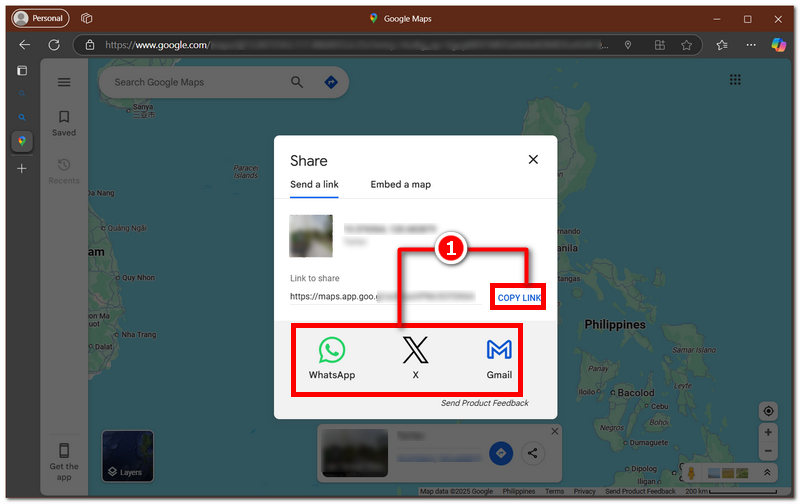Add this page to favorites

click(x=687, y=45)
